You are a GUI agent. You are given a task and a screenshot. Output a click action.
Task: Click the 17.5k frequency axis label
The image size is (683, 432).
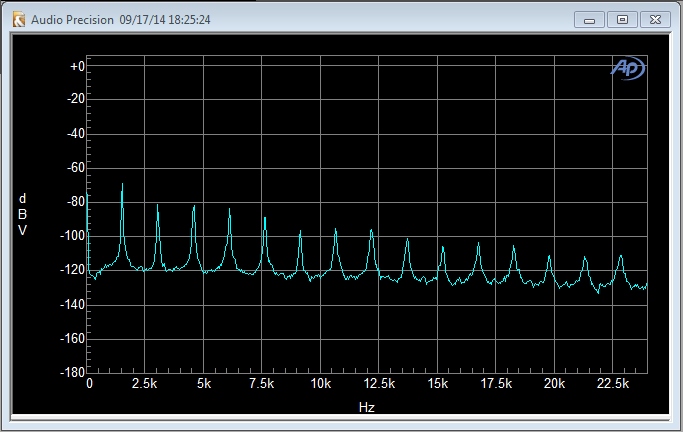tap(496, 384)
